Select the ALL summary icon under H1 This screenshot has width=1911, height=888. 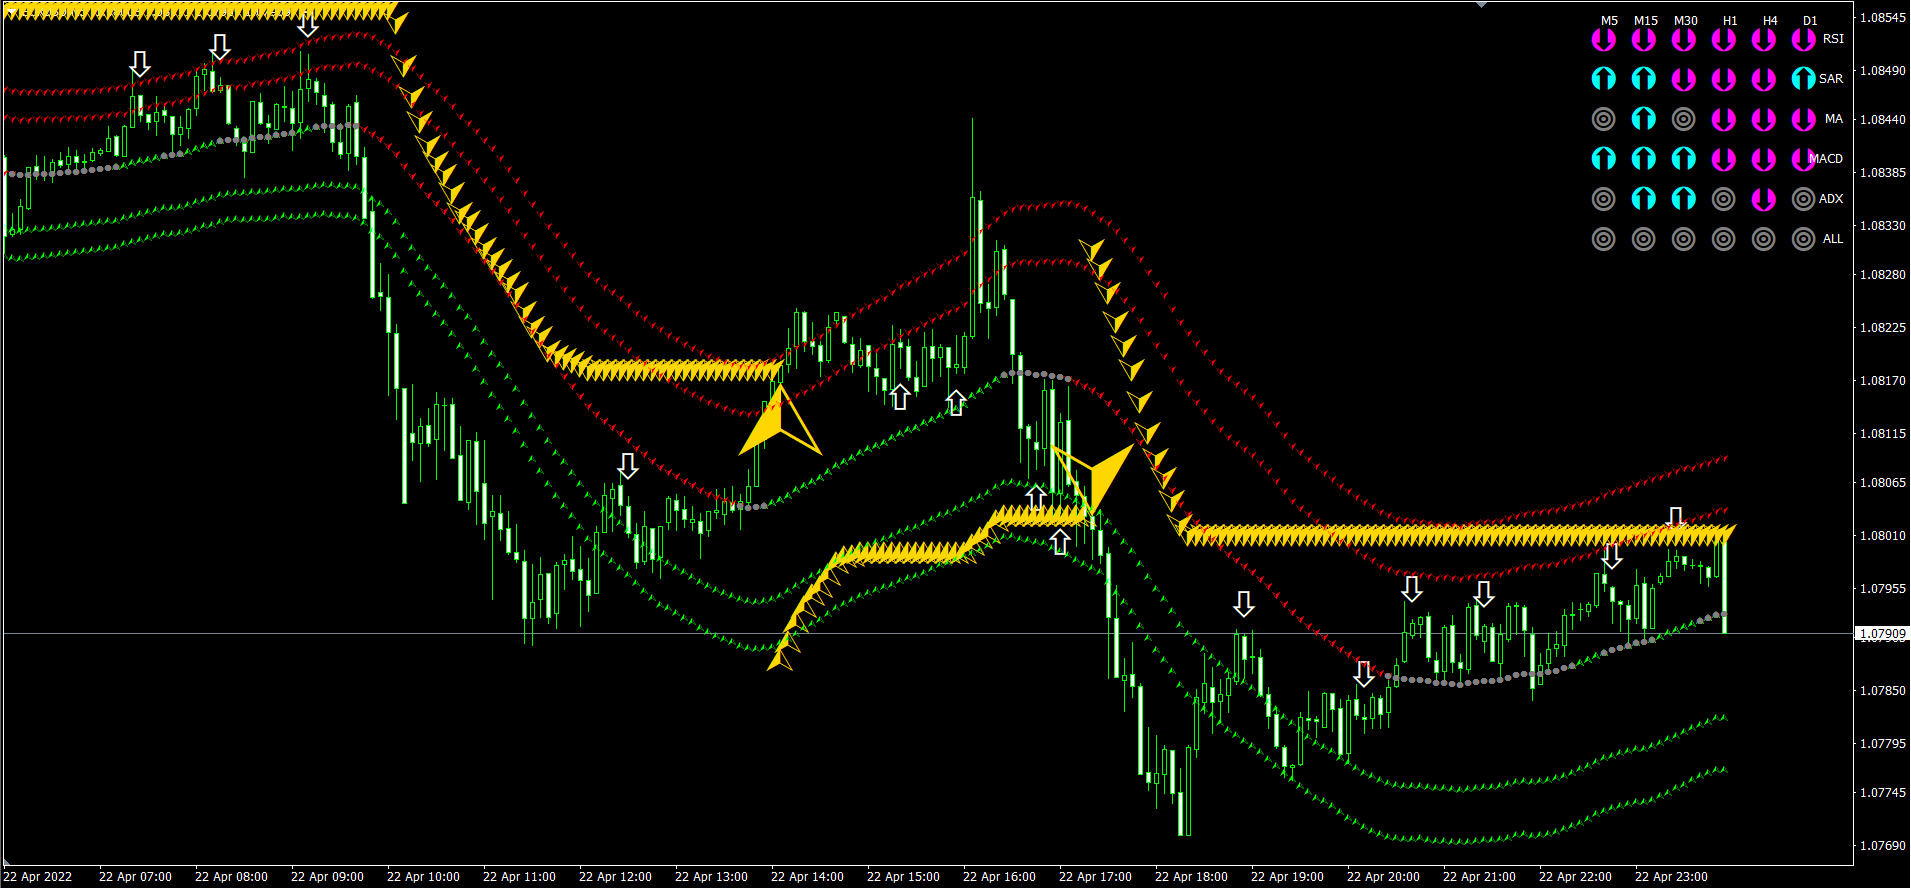point(1724,239)
